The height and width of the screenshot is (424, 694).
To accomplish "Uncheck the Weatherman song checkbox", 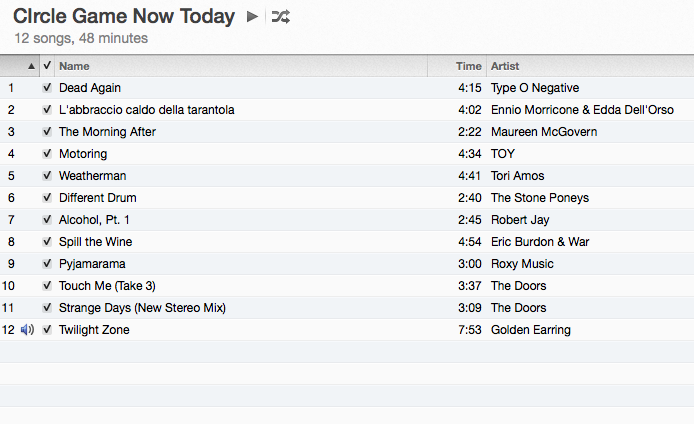I will point(47,176).
